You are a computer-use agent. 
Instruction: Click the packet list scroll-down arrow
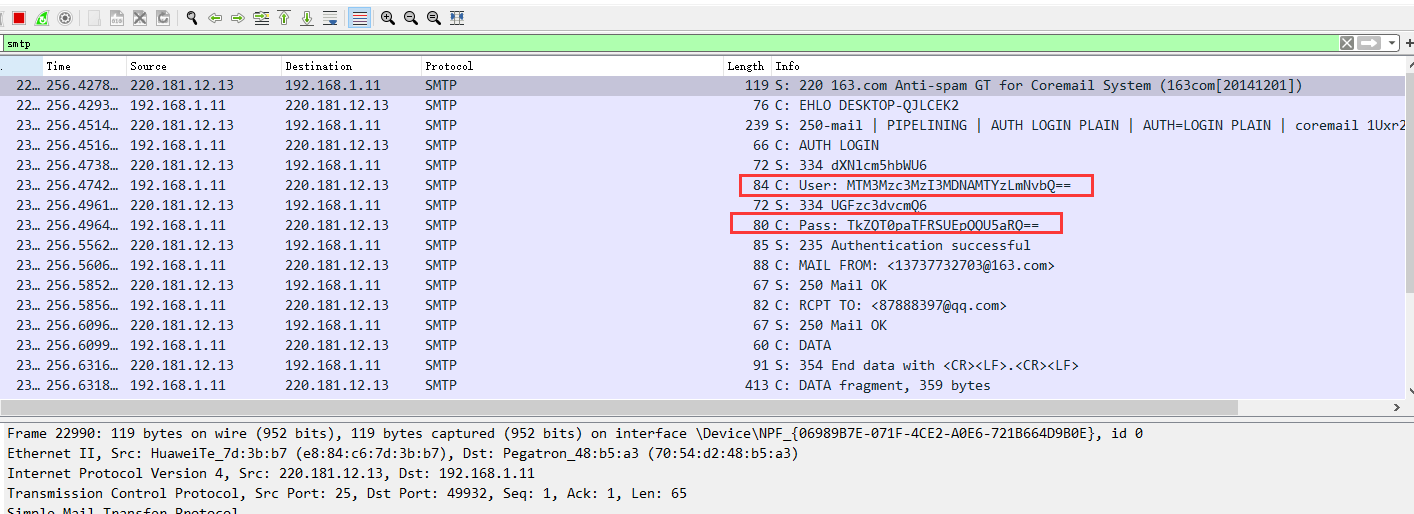tap(1409, 391)
